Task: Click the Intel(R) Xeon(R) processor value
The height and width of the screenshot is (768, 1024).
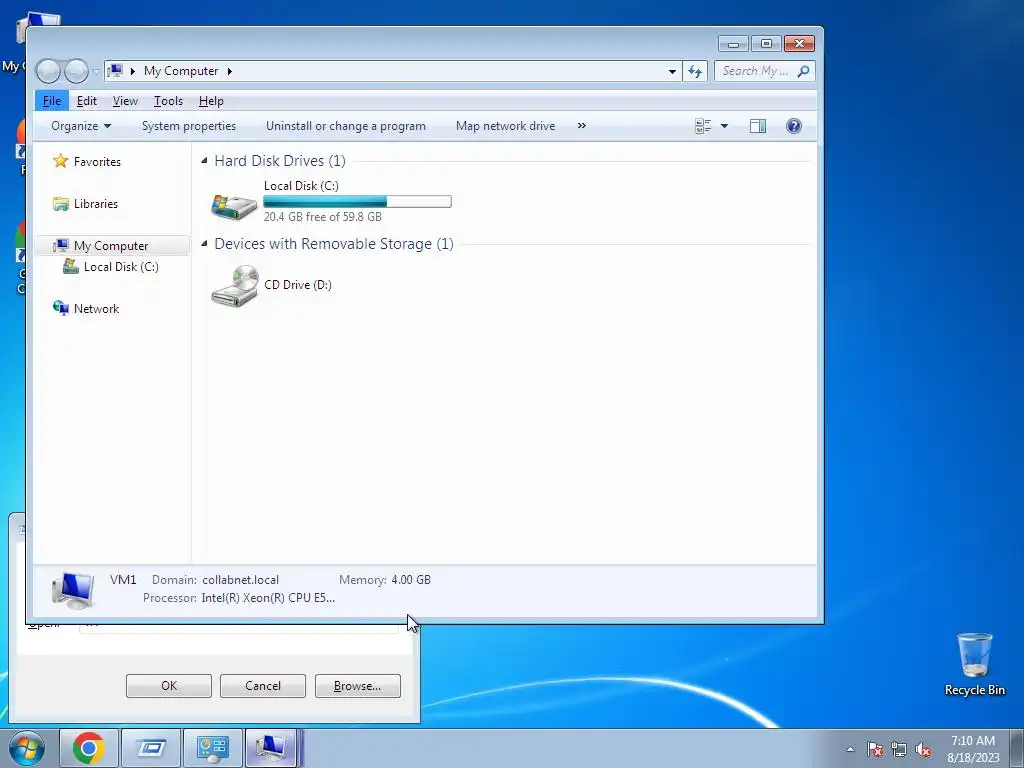Action: (x=268, y=598)
